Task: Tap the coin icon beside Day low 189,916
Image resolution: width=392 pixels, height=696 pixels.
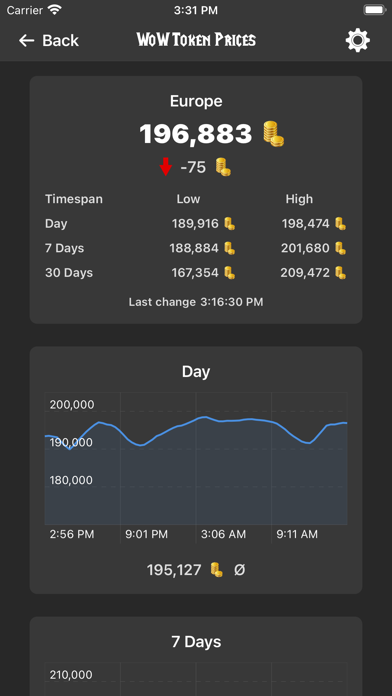Action: (x=229, y=224)
